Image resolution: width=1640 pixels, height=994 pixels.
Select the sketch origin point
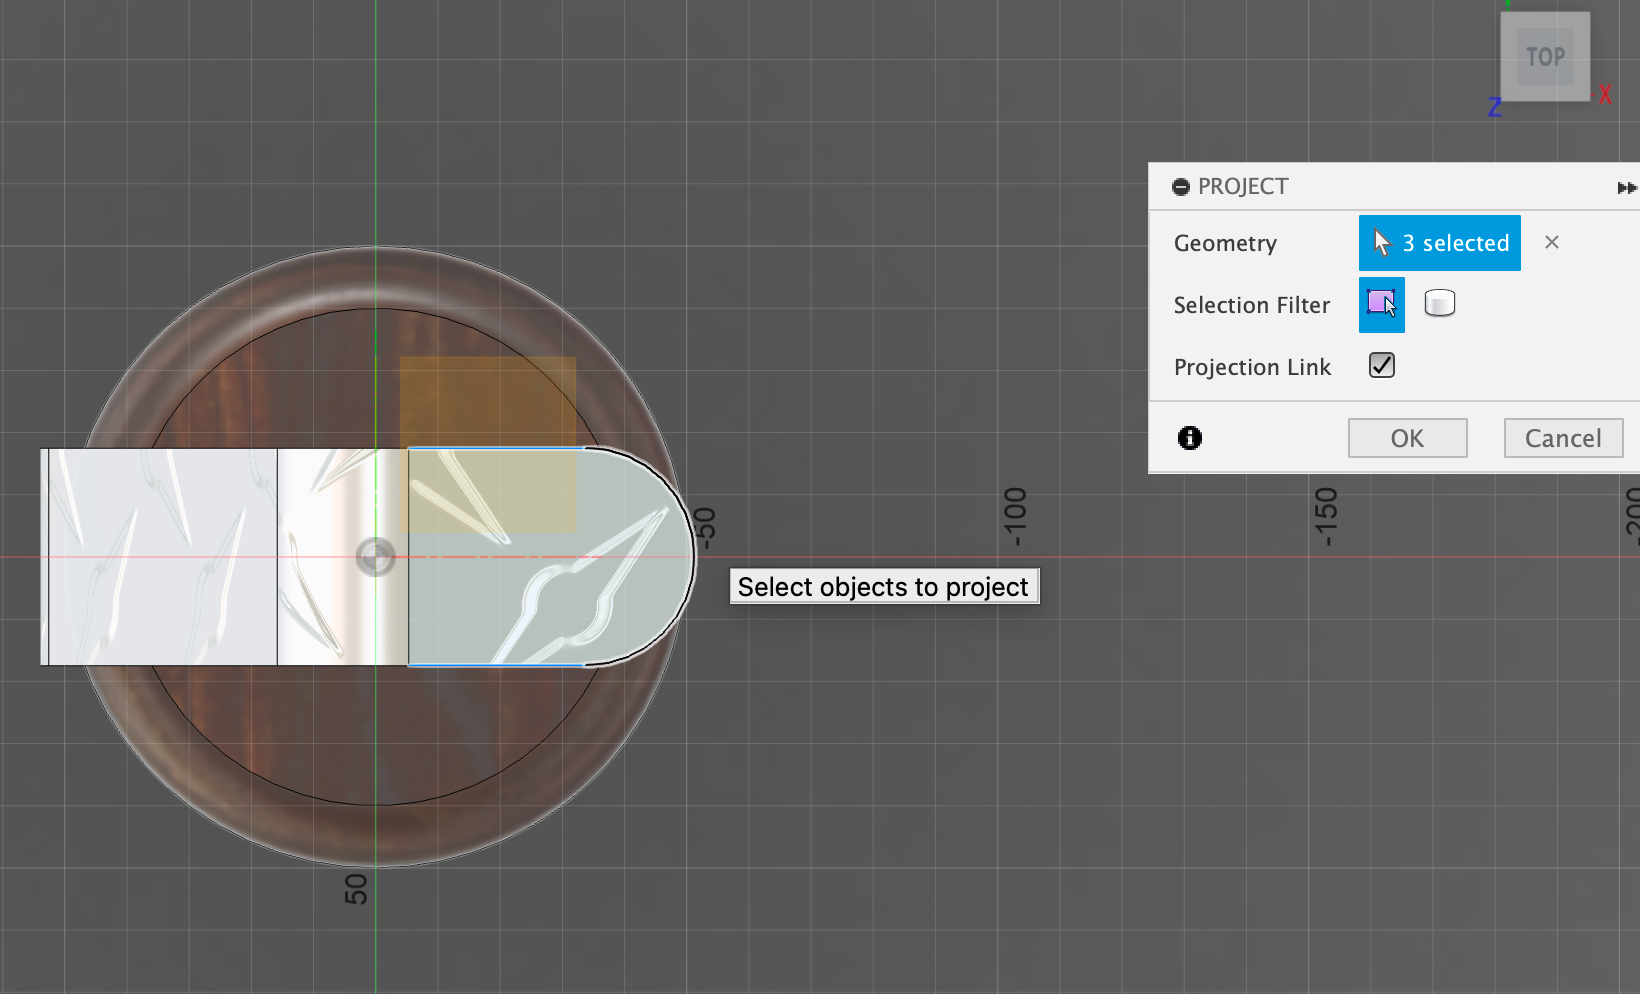tap(376, 557)
